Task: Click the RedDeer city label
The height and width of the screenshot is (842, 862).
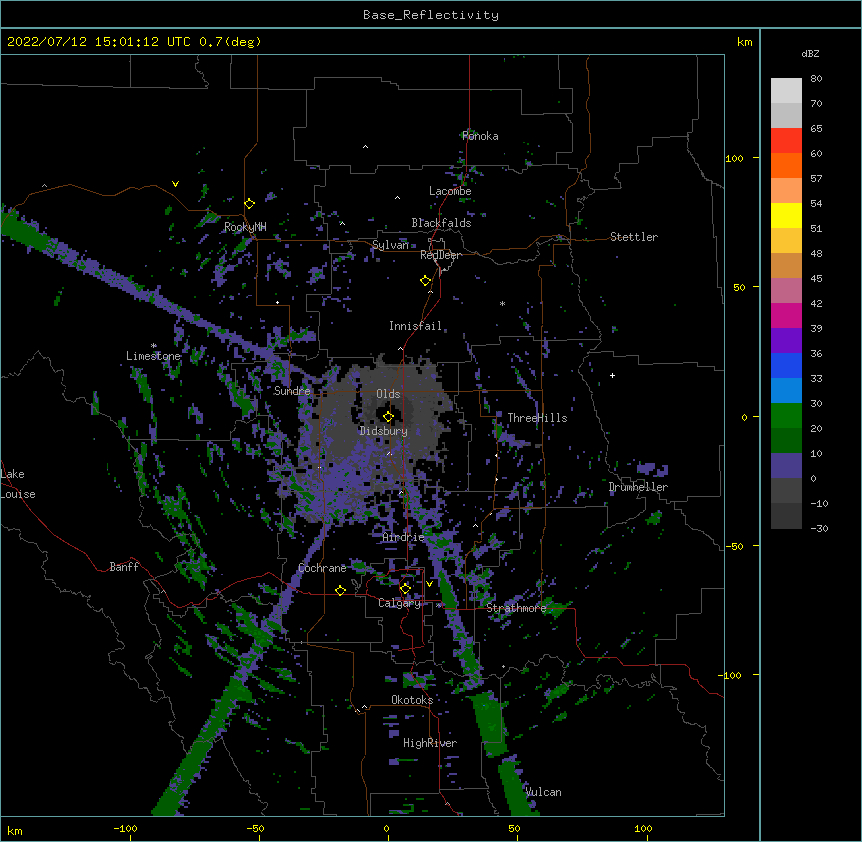Action: point(440,255)
